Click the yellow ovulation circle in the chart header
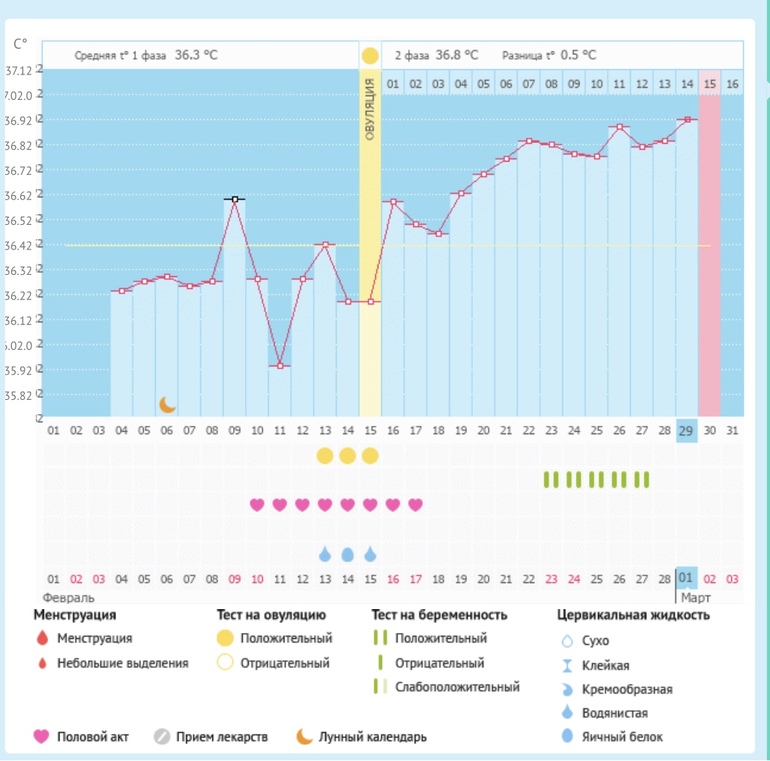770x761 pixels. pos(370,56)
